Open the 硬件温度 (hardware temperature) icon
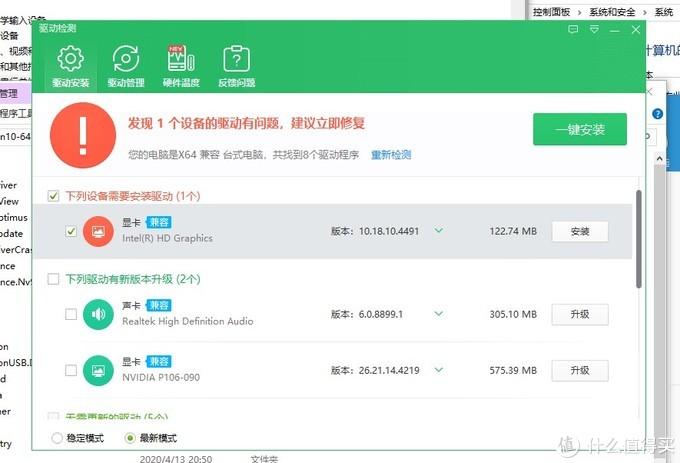 coord(181,59)
